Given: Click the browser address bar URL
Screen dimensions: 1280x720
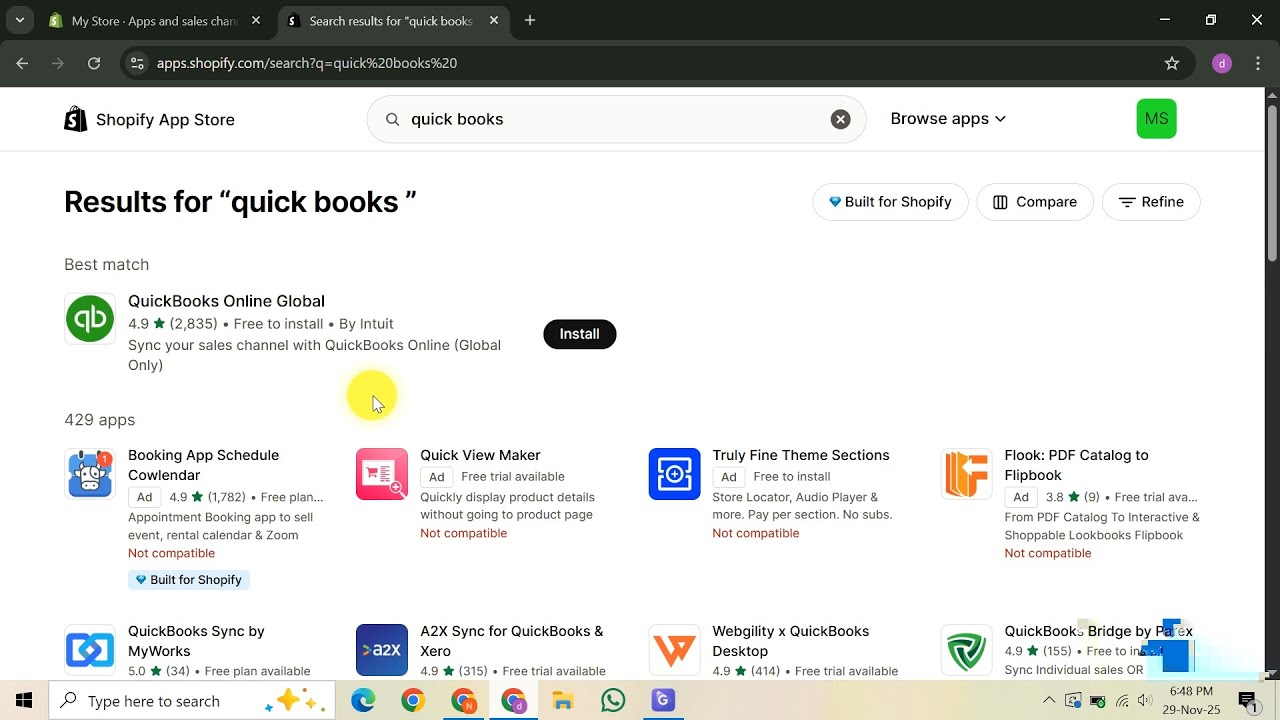Looking at the screenshot, I should click(307, 63).
